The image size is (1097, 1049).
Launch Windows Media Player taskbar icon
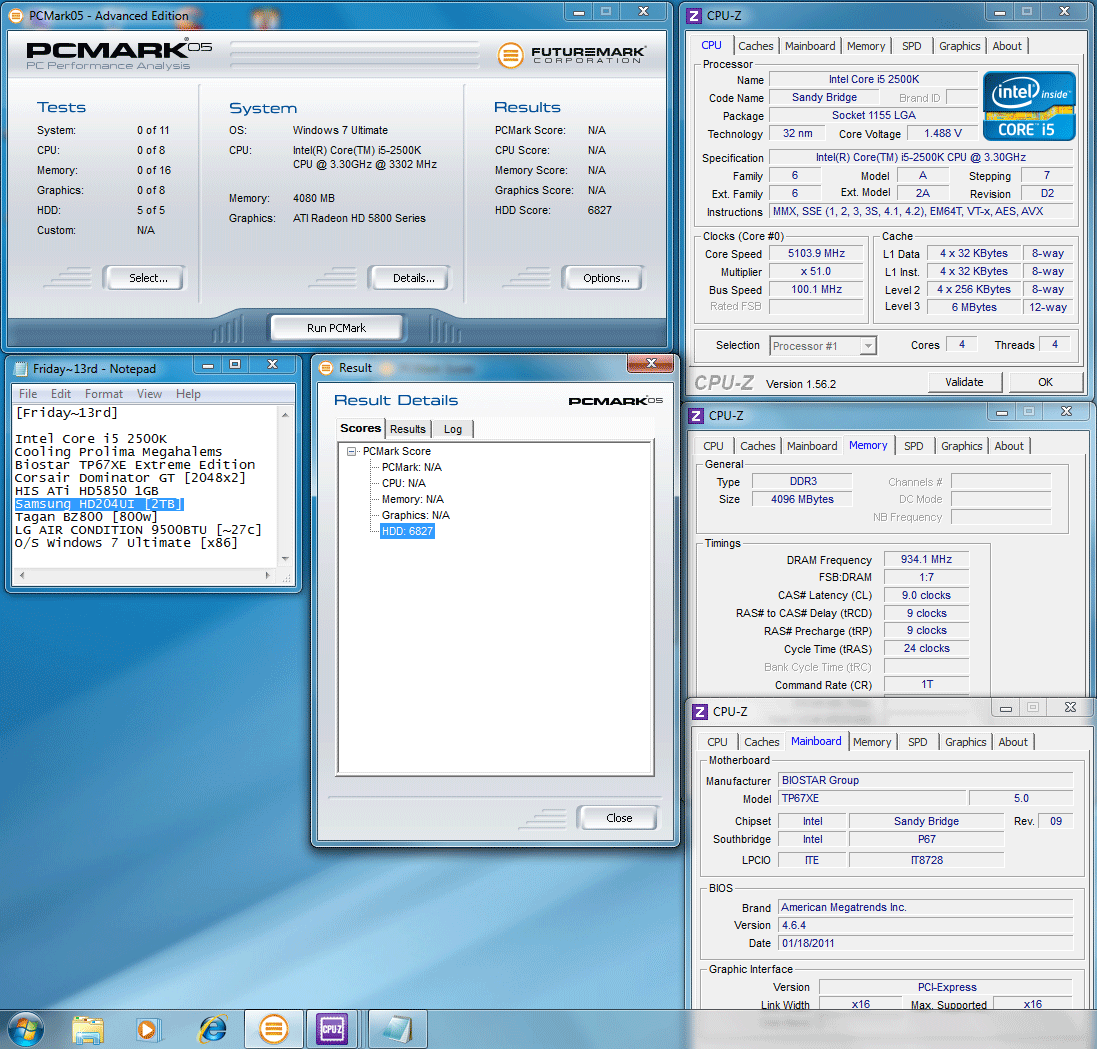click(149, 1028)
